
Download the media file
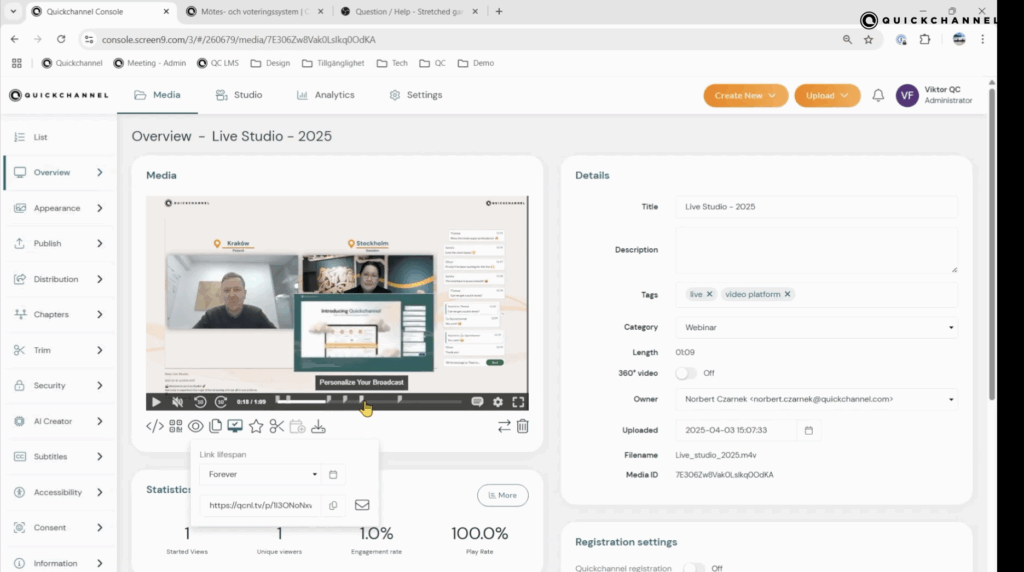(x=318, y=426)
